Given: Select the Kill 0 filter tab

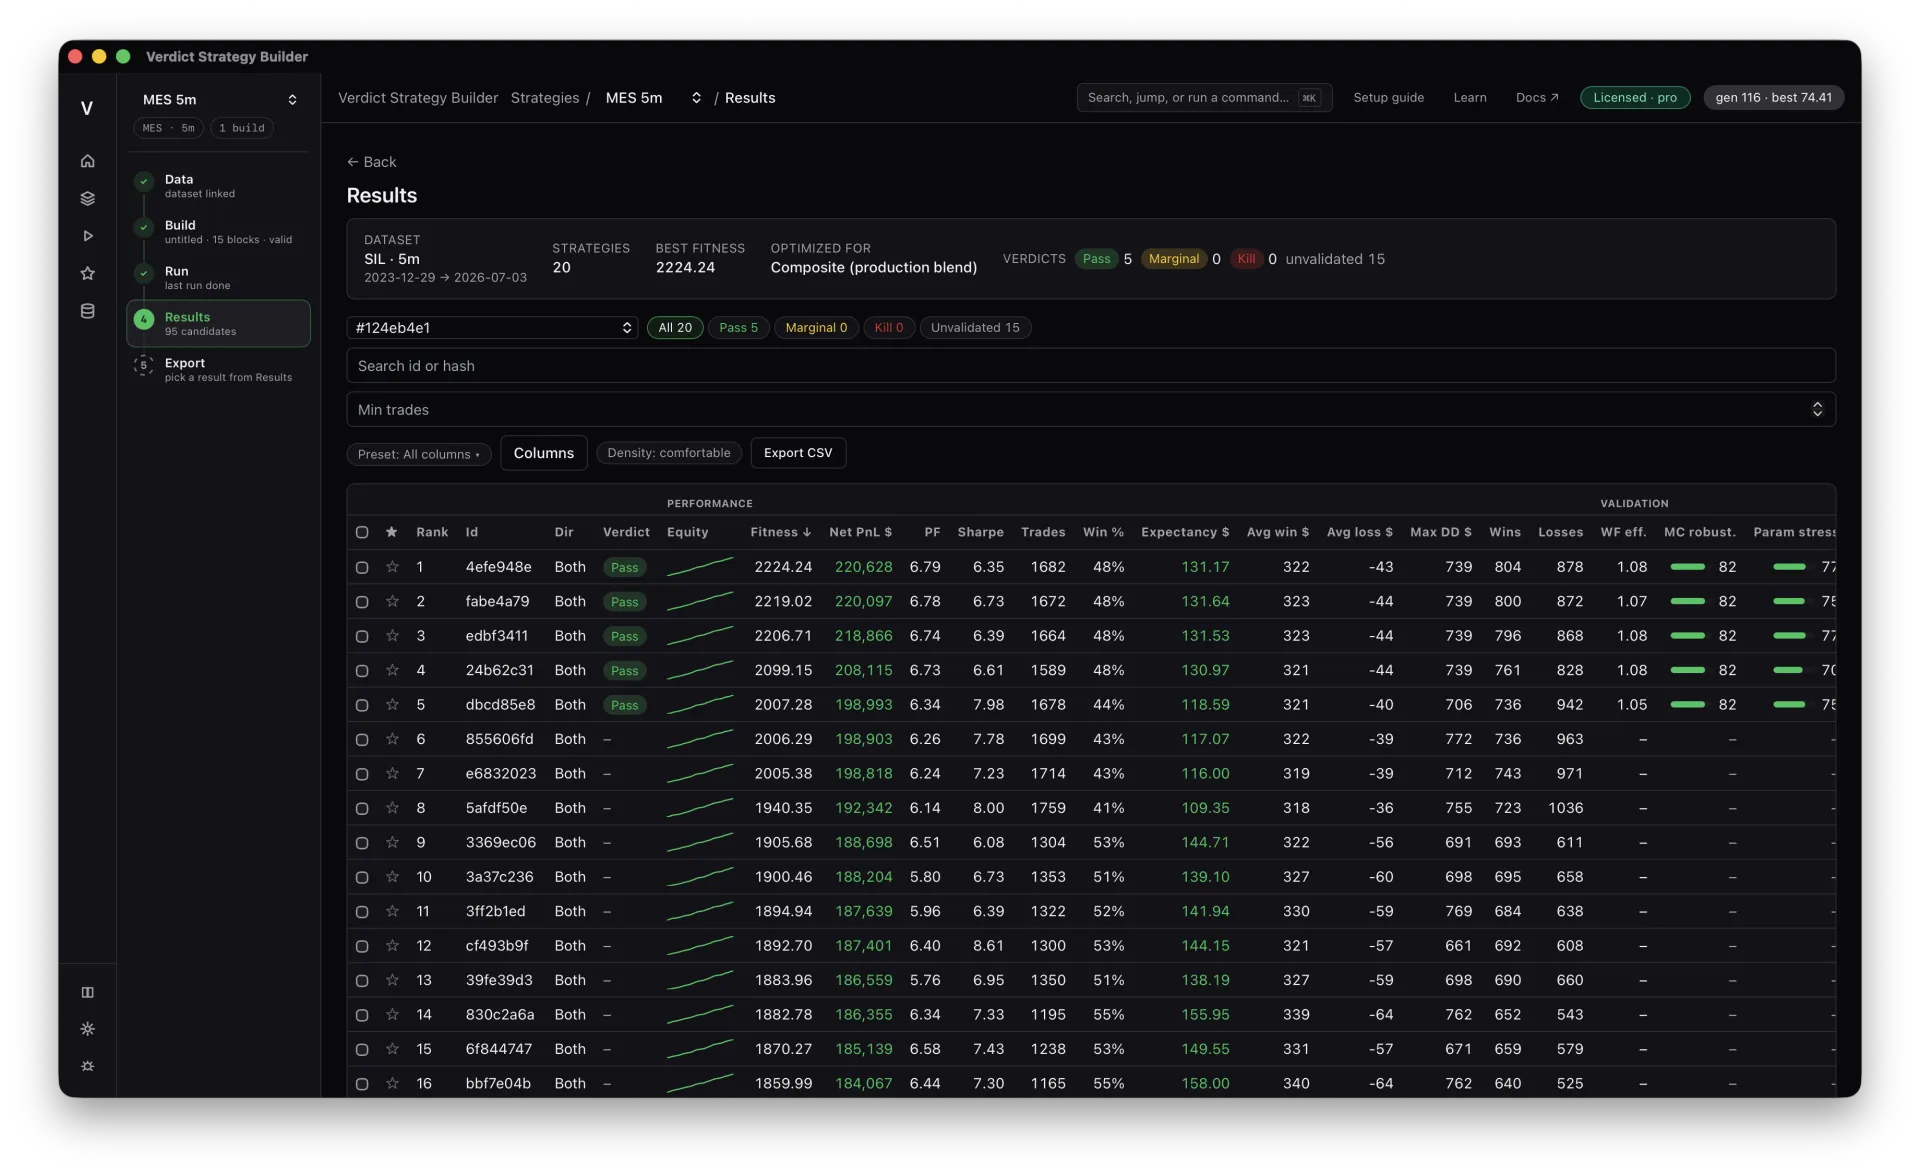Looking at the screenshot, I should (889, 328).
